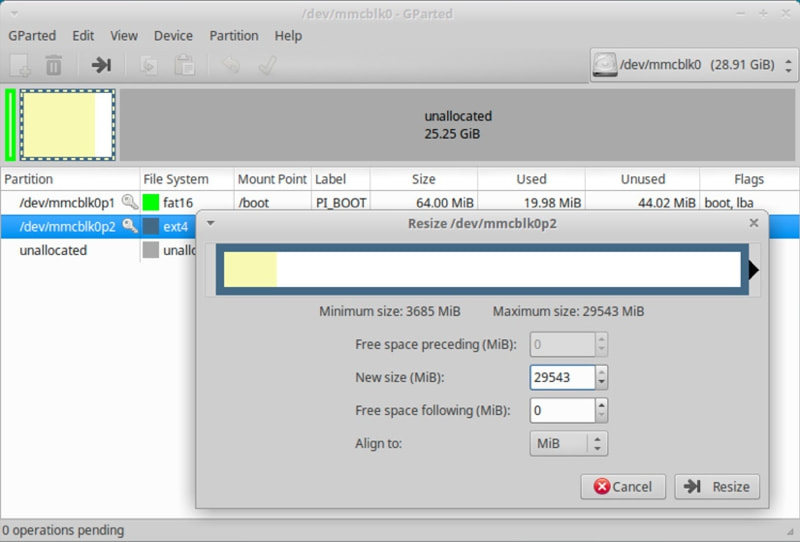Click the right resize handle arrow of partition bar
Viewport: 800px width, 542px height.
coord(754,269)
